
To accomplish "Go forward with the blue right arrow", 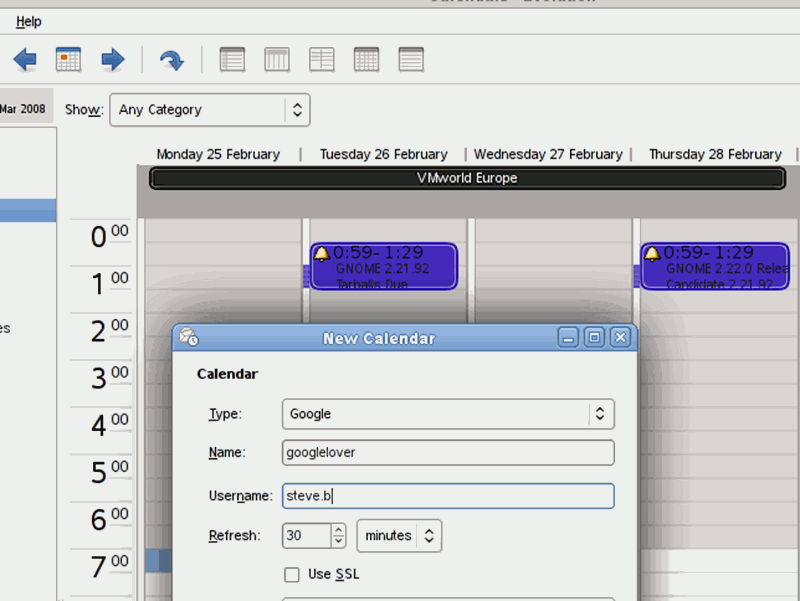I will click(x=113, y=60).
